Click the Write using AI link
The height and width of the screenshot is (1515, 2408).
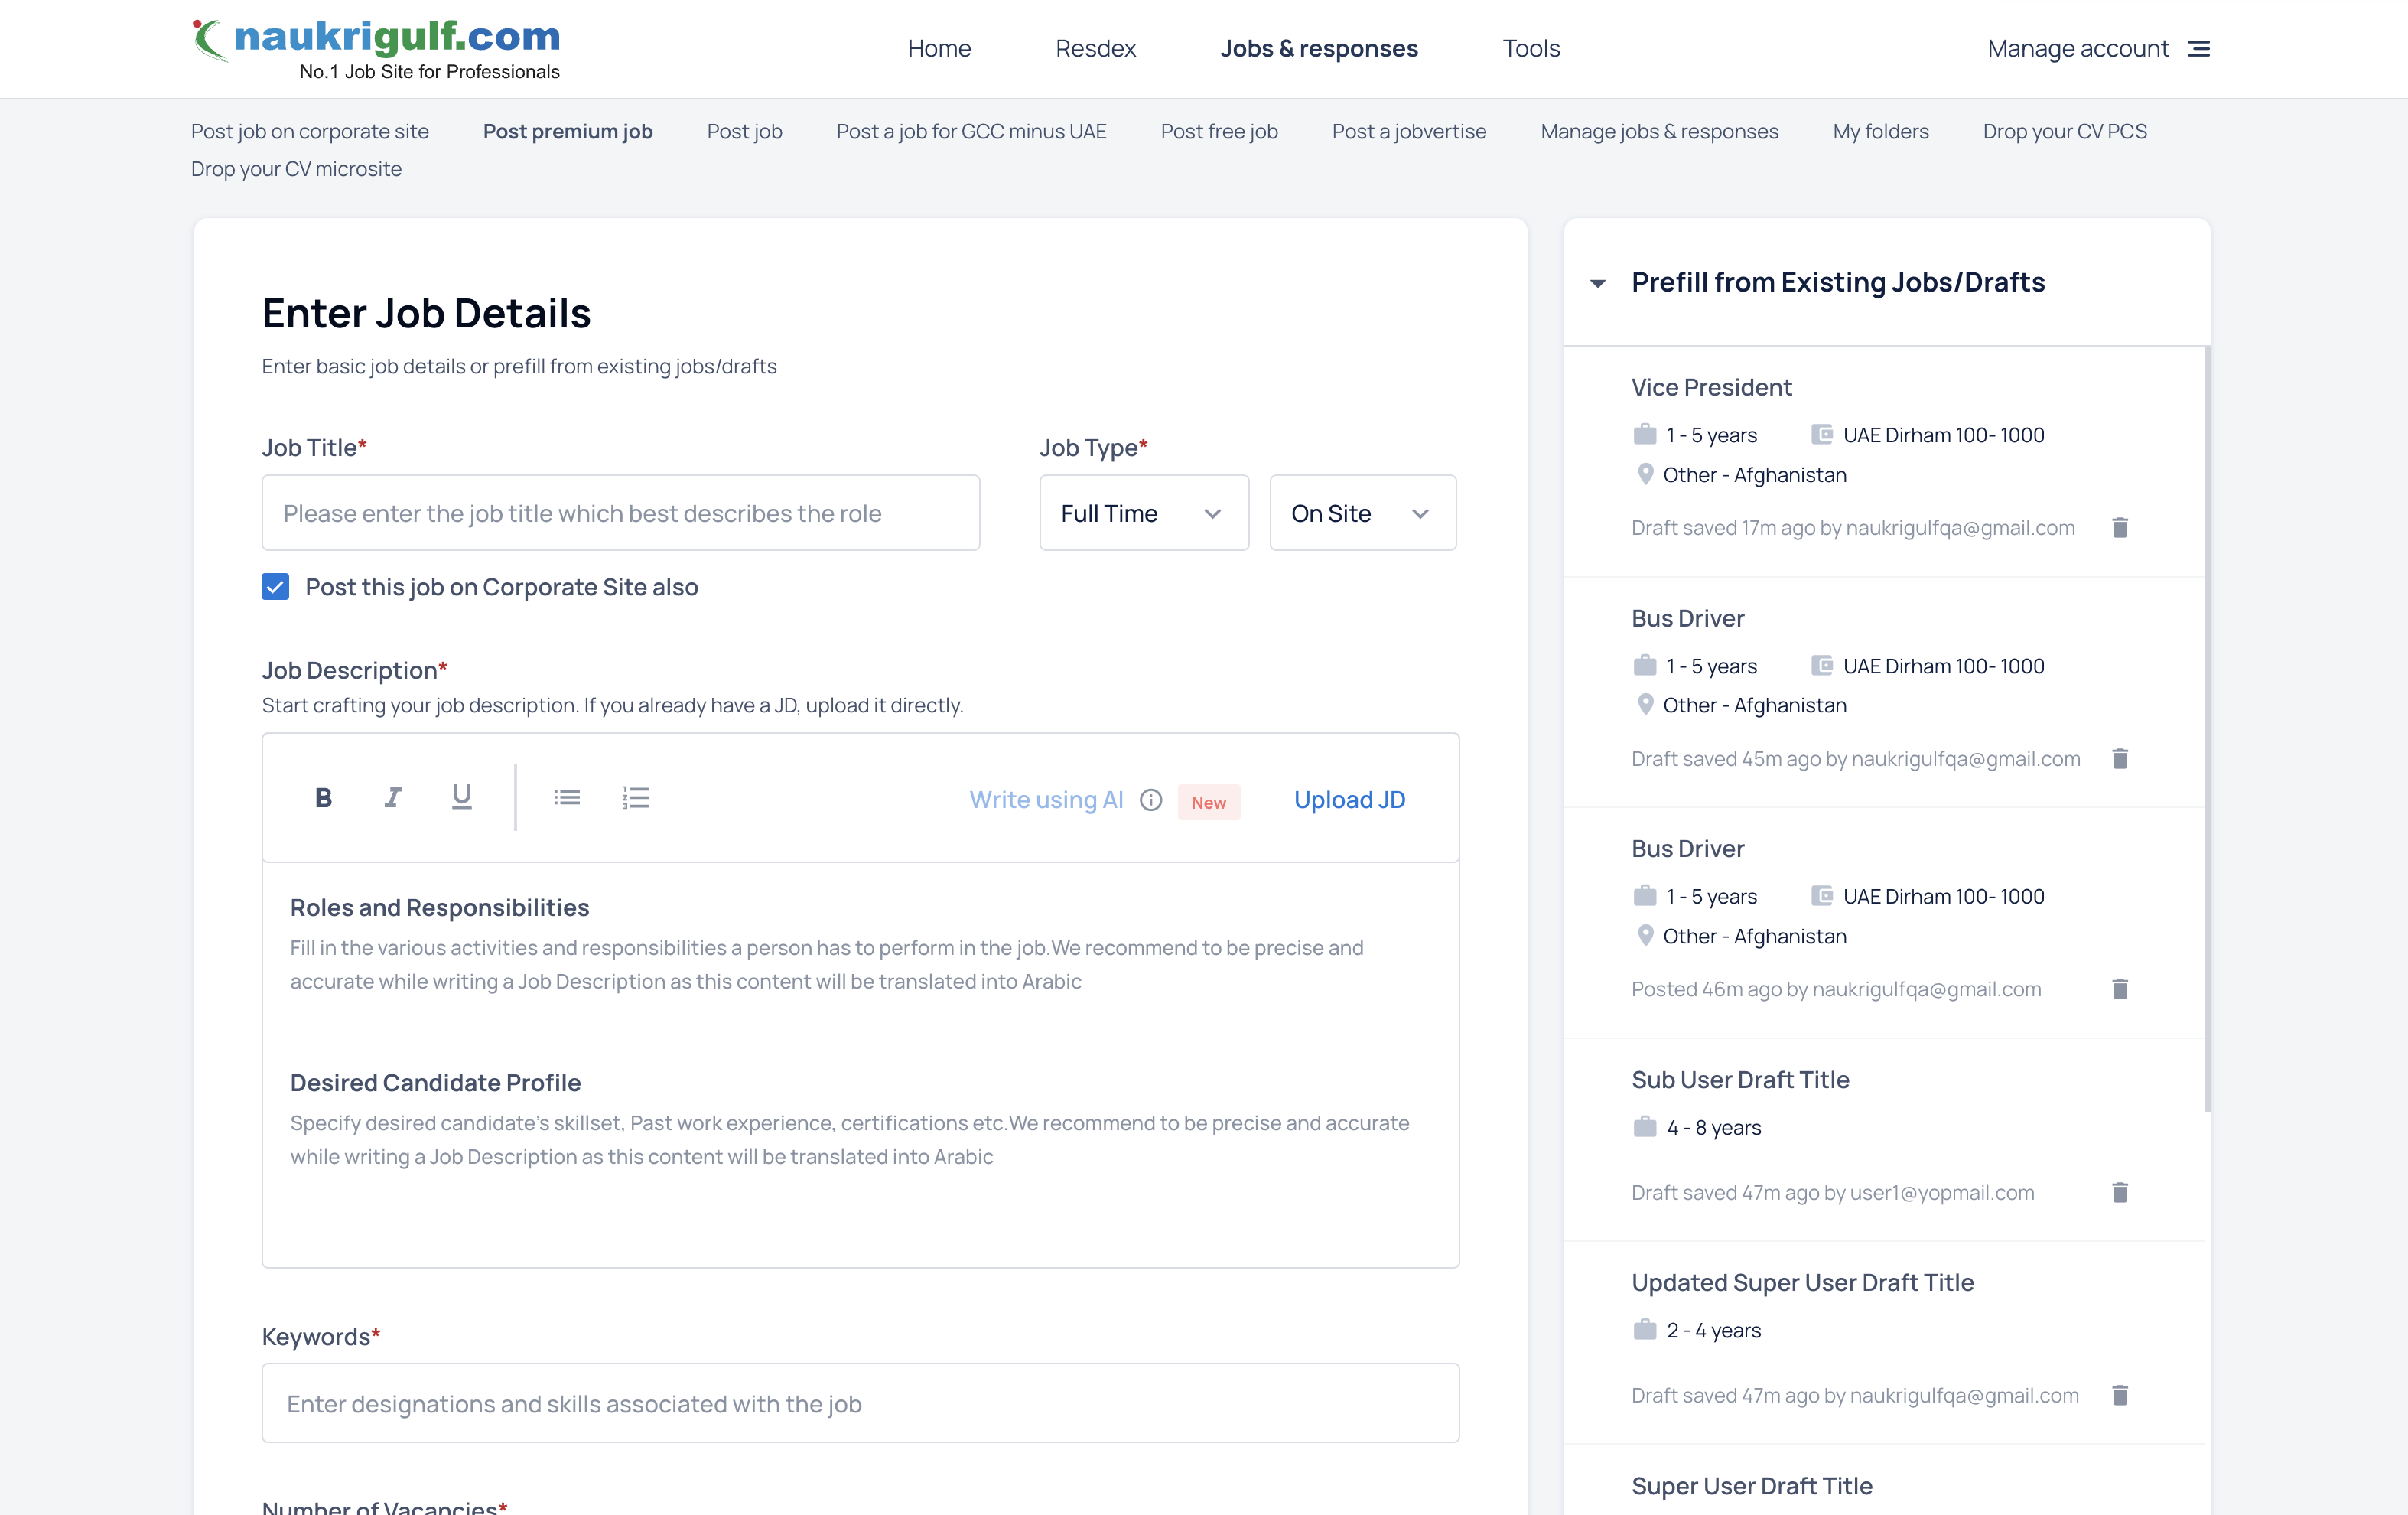point(1046,800)
